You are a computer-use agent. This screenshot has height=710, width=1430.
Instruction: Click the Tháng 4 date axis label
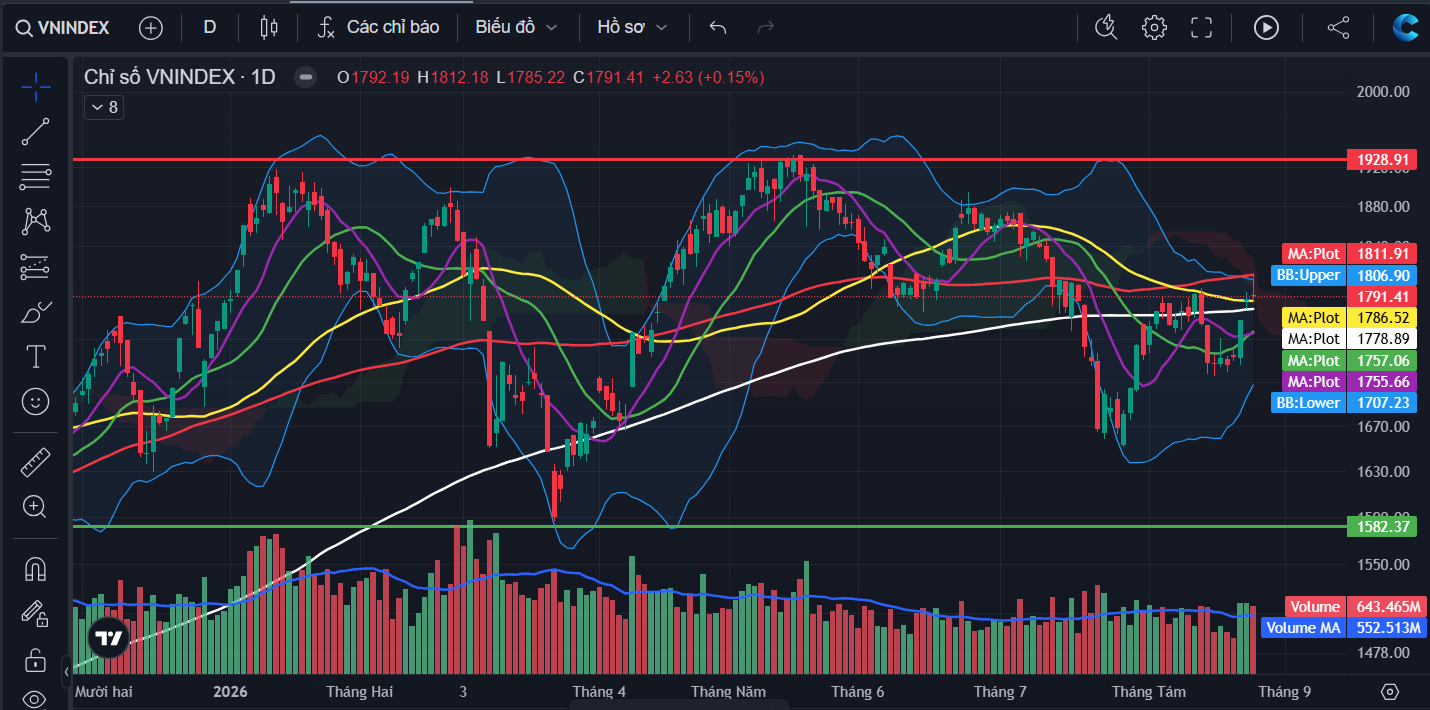tap(599, 692)
